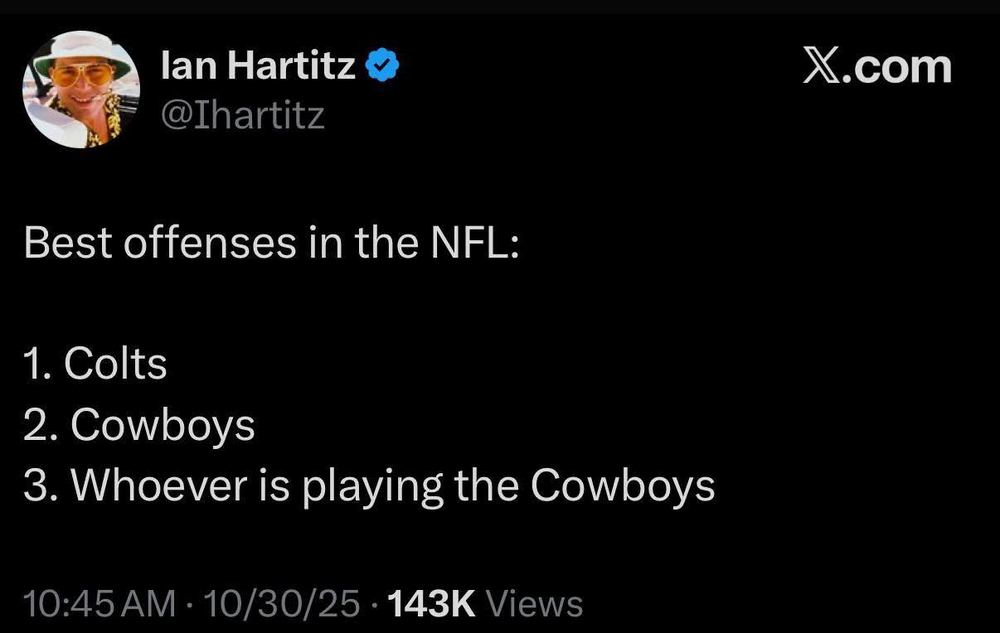Image resolution: width=1000 pixels, height=633 pixels.
Task: Click the "Best offenses in the NFL:" heading line
Action: (270, 244)
